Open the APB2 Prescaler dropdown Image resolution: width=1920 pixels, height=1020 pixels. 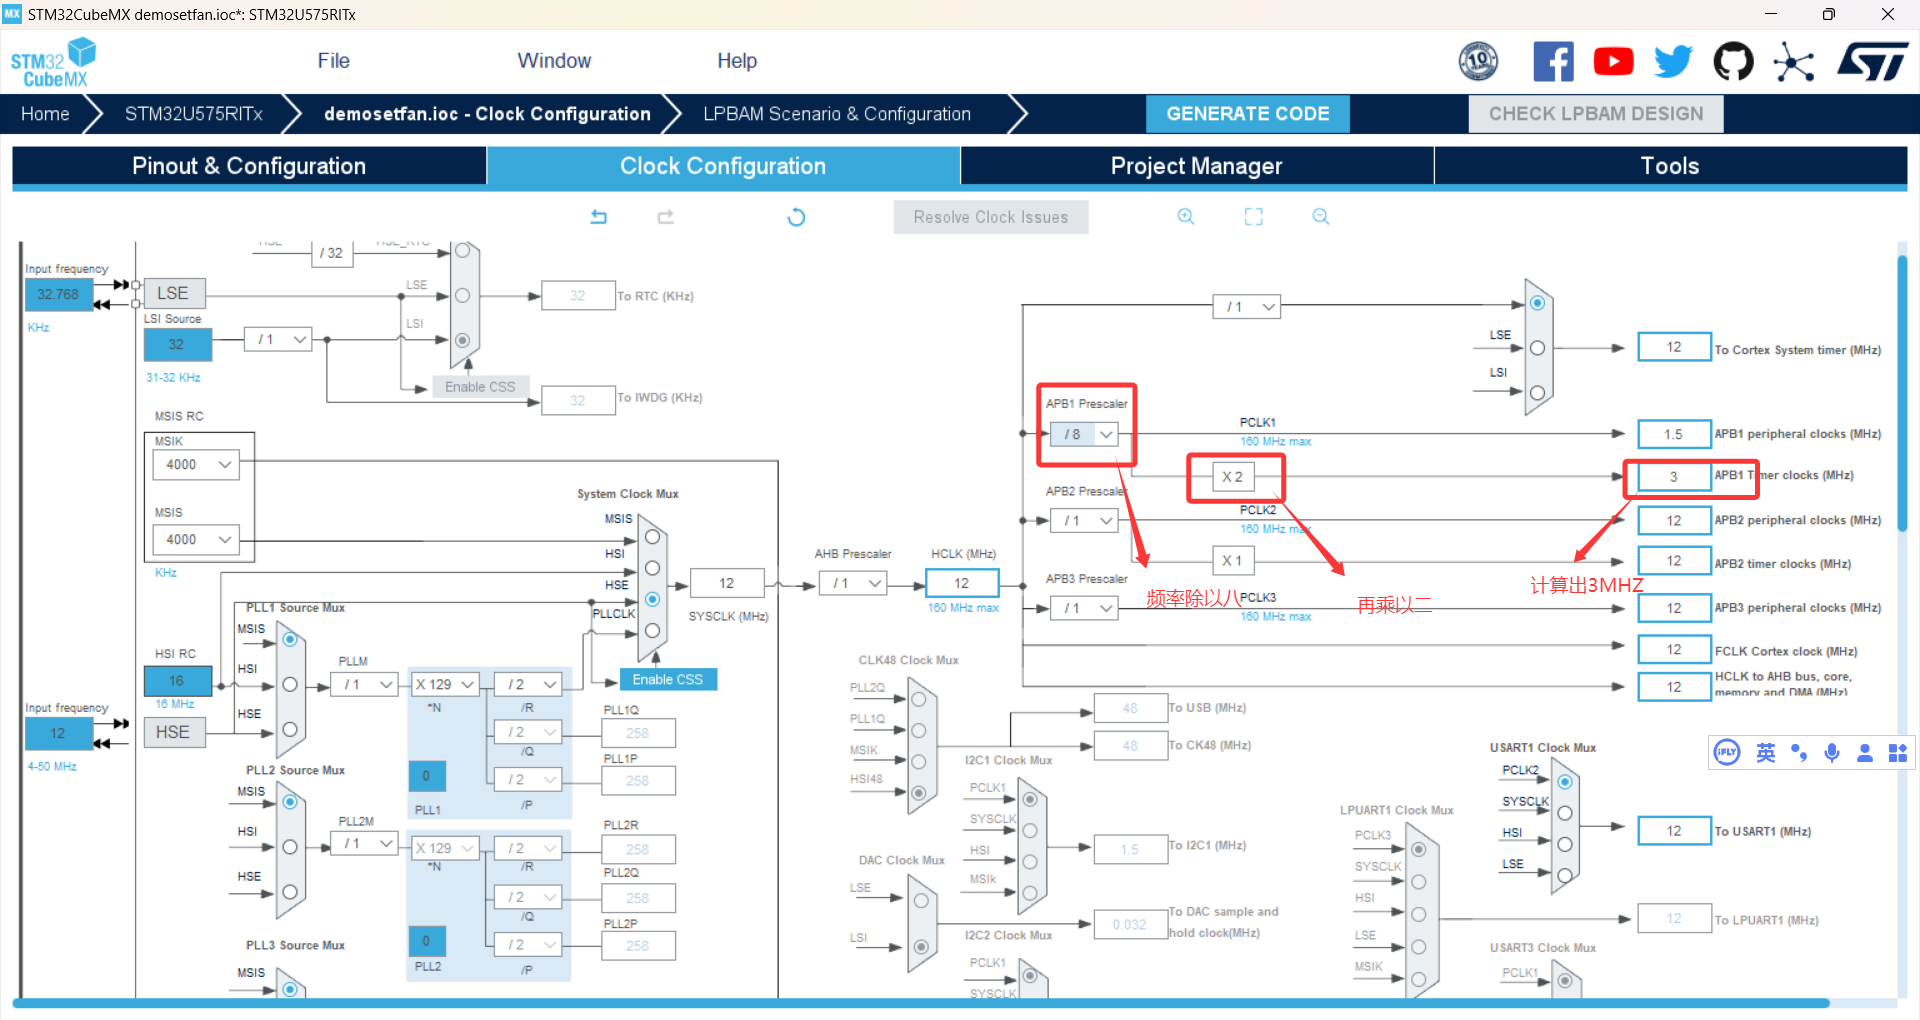tap(1084, 521)
